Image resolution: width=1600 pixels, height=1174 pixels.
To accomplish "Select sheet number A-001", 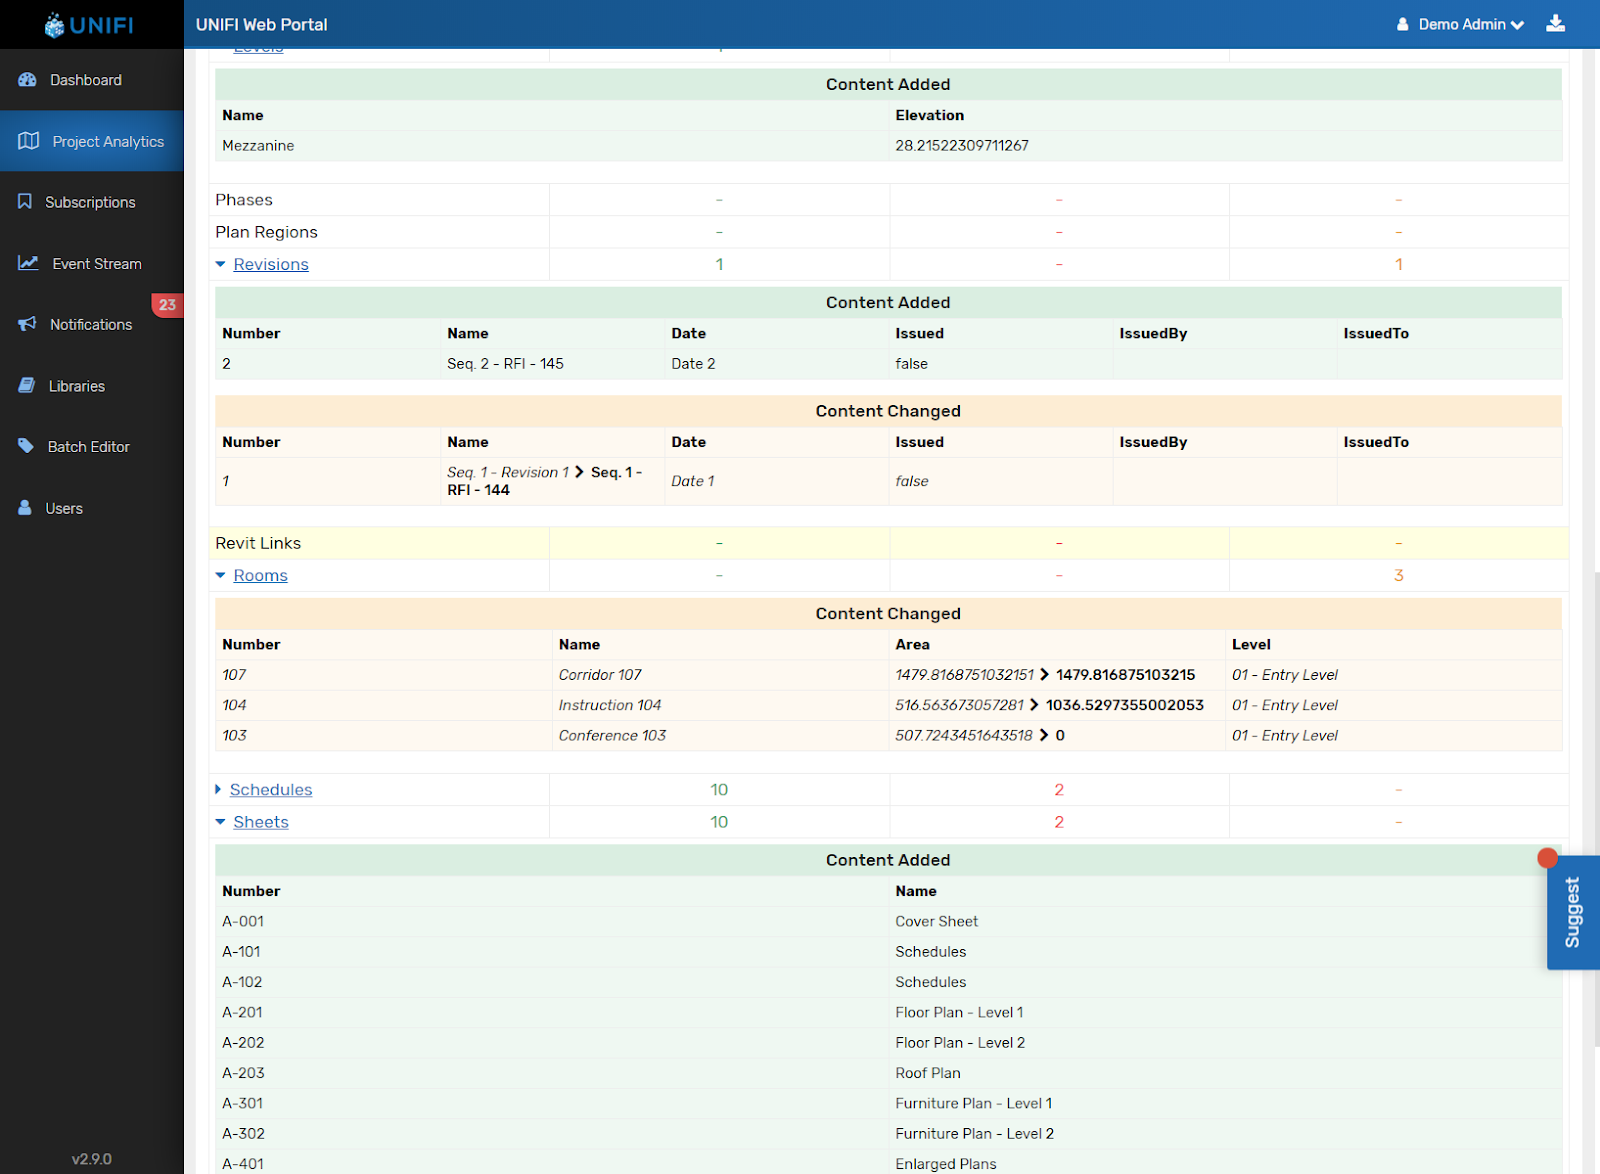I will pos(243,921).
